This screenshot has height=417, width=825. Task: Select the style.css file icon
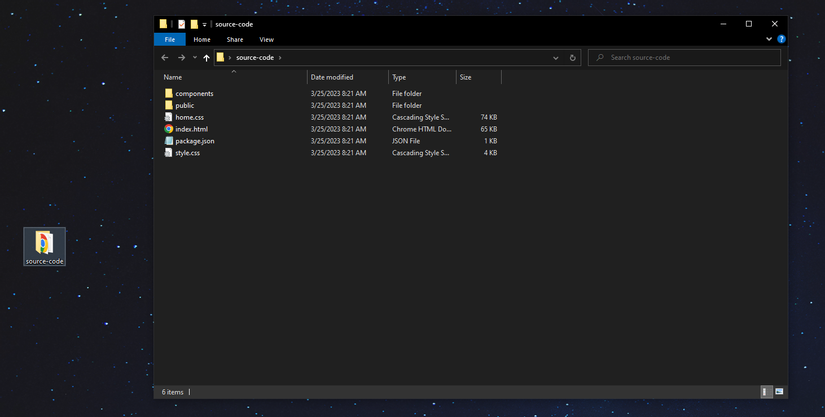point(168,152)
